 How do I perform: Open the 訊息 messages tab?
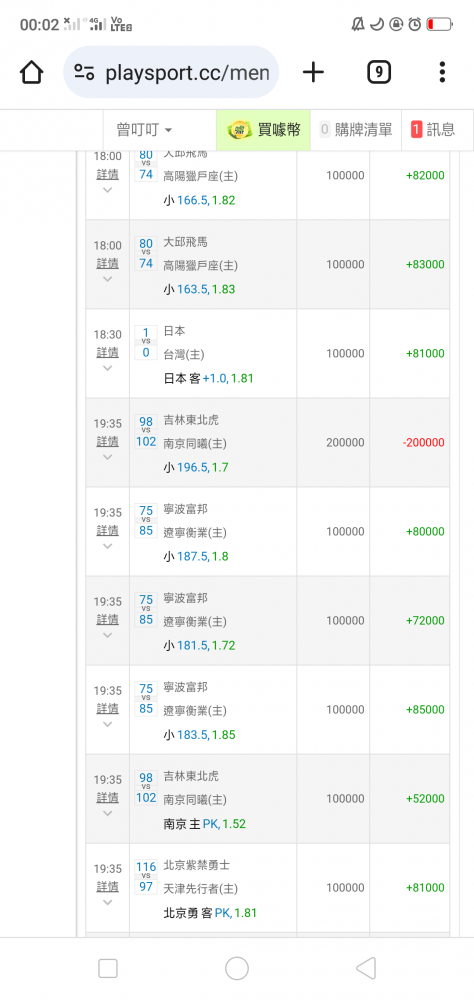click(434, 130)
